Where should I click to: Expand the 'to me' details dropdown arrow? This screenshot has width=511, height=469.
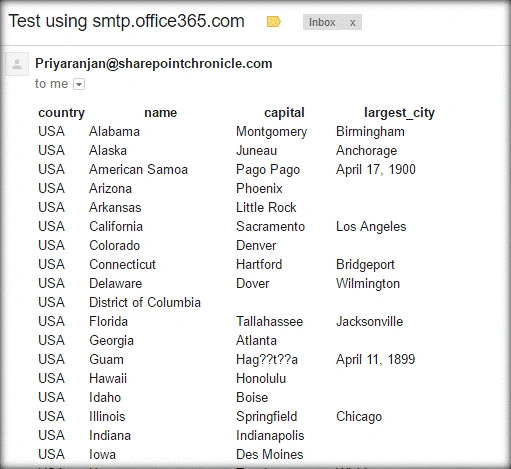pyautogui.click(x=79, y=84)
